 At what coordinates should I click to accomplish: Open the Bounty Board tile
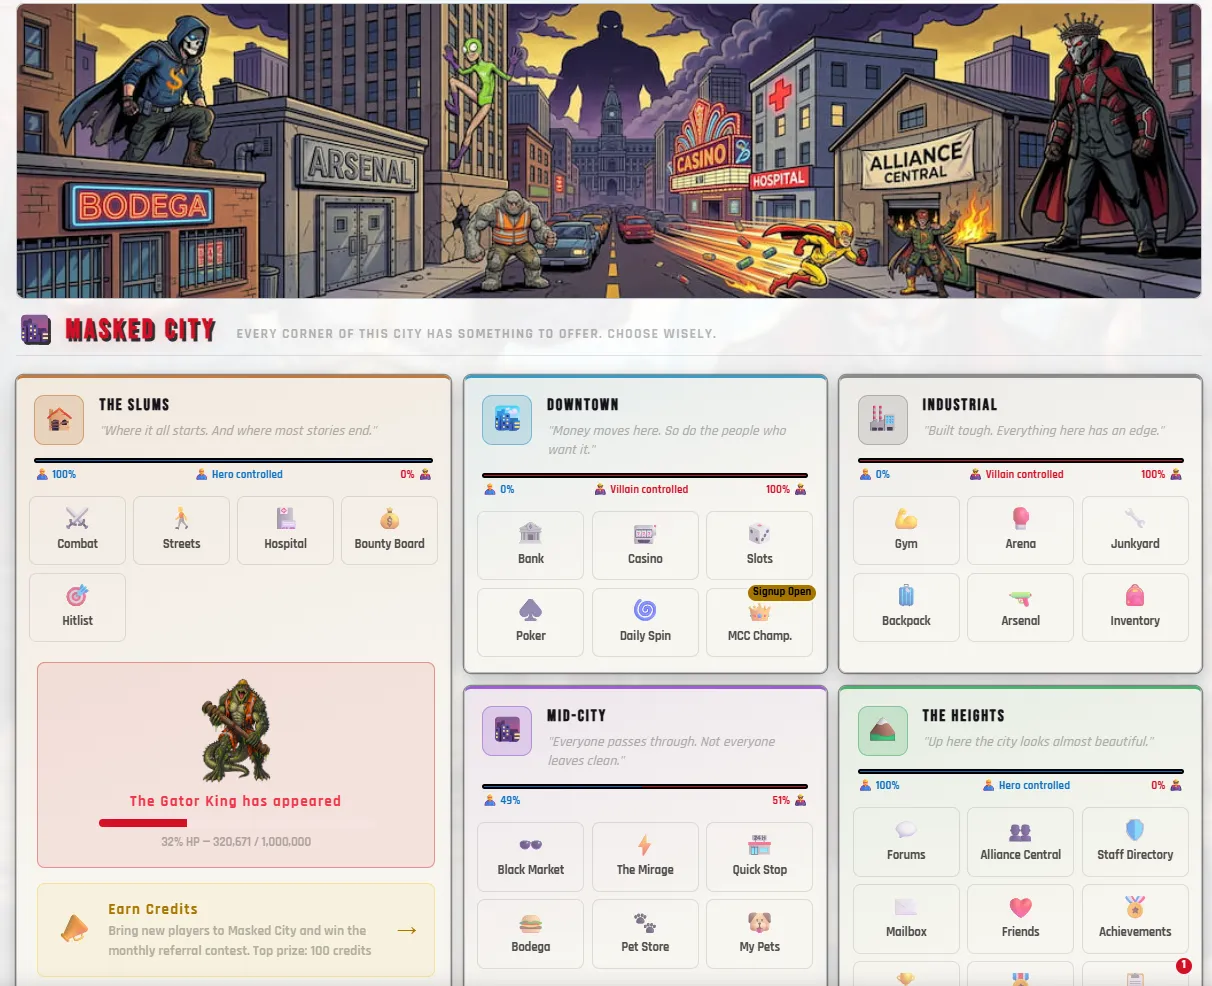pos(390,530)
